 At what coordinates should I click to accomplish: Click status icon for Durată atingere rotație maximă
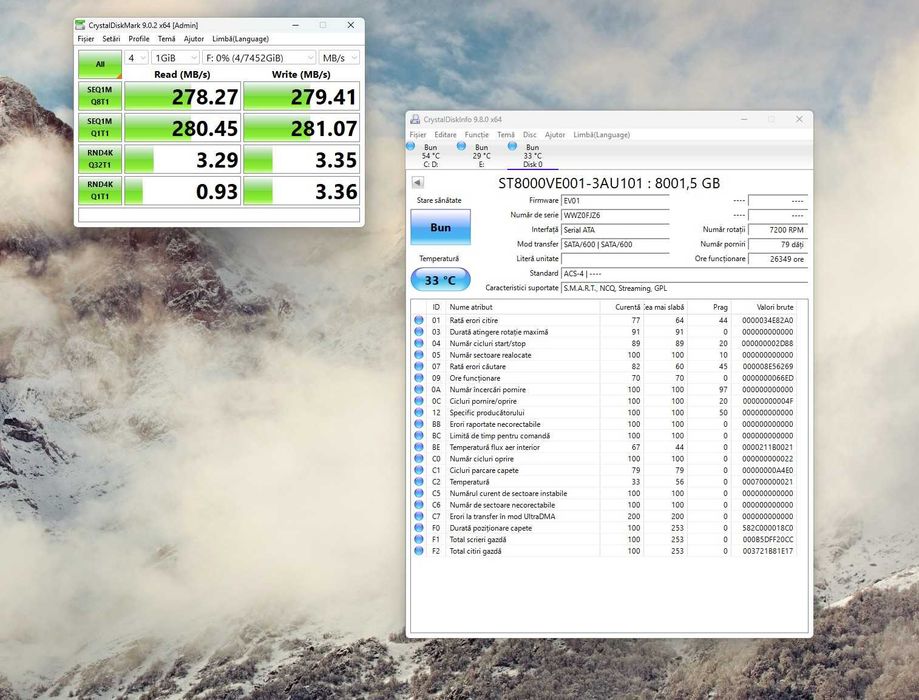point(418,332)
